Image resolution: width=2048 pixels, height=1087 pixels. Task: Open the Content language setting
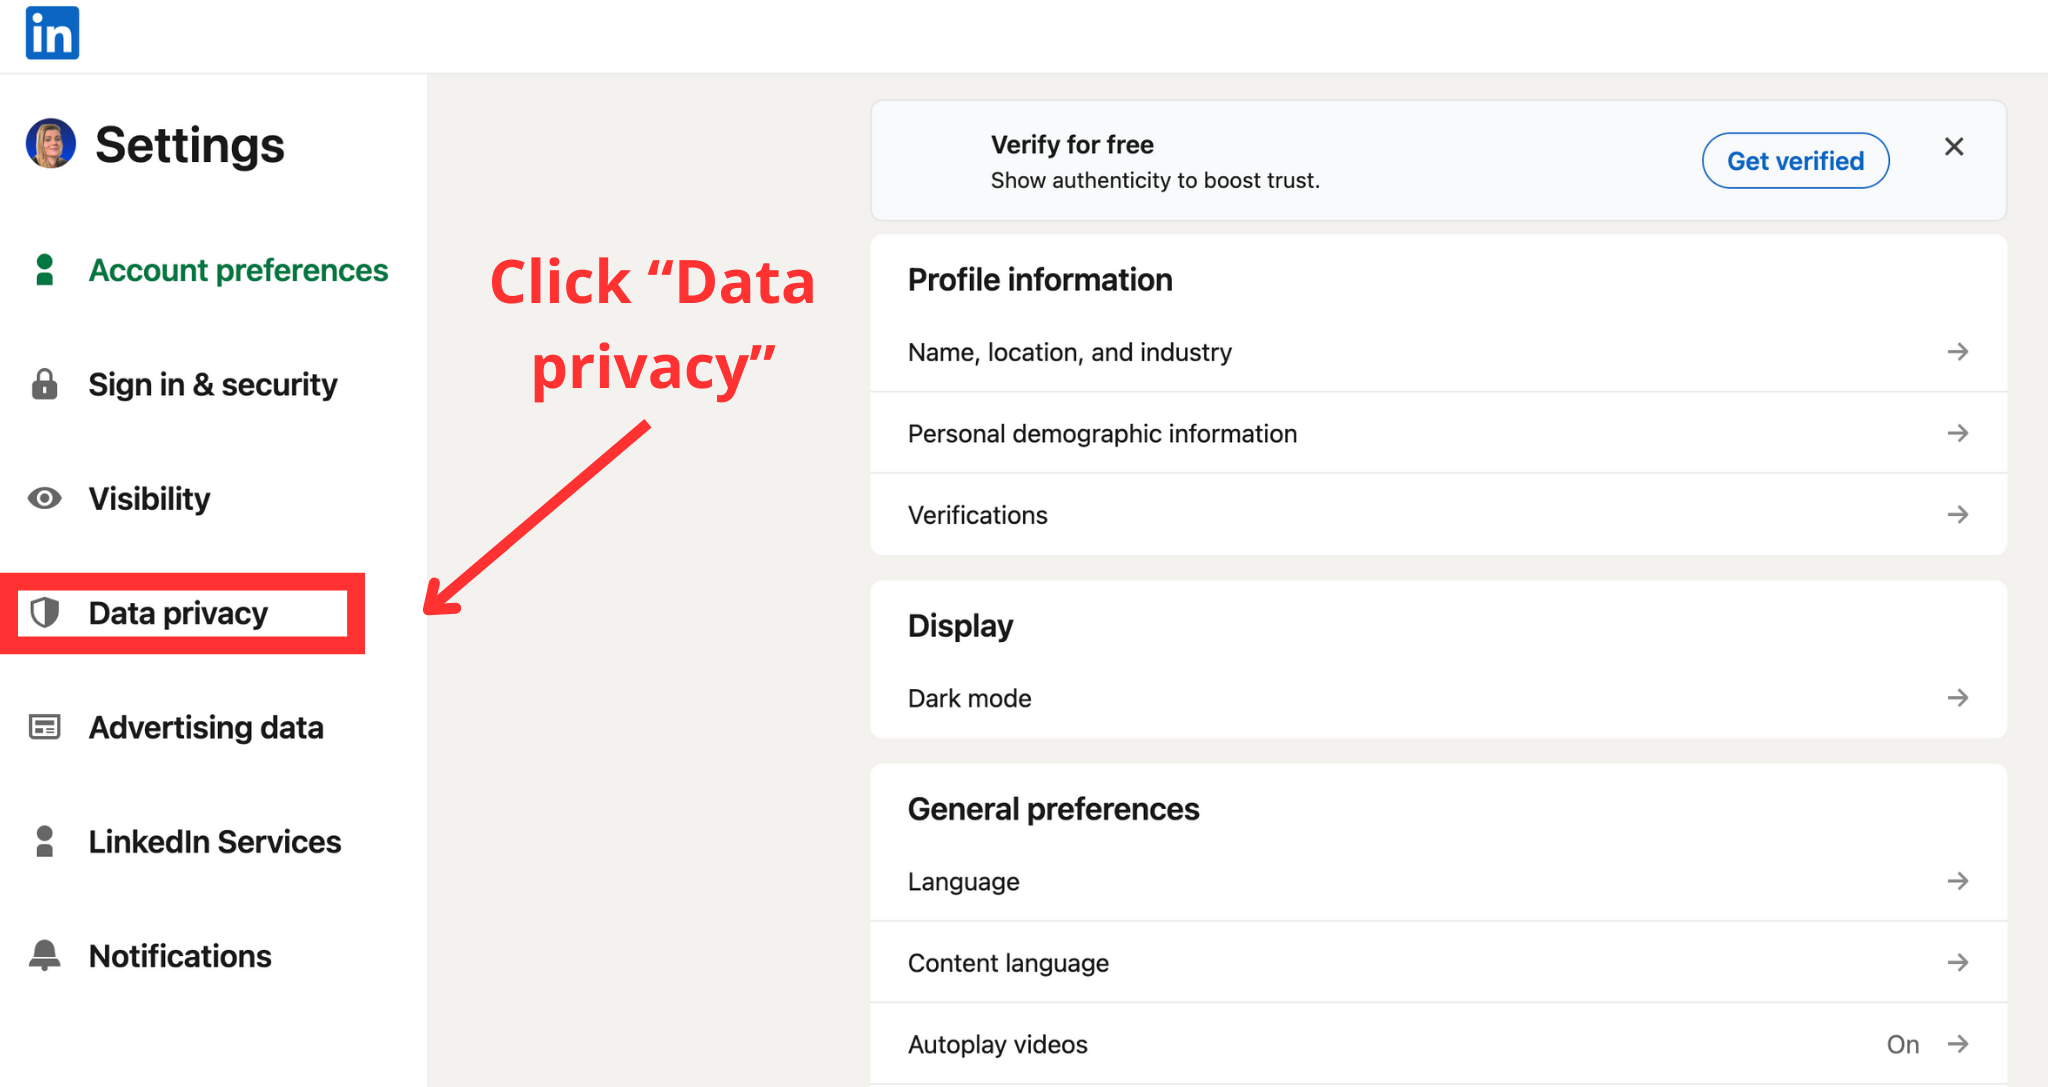point(1440,962)
